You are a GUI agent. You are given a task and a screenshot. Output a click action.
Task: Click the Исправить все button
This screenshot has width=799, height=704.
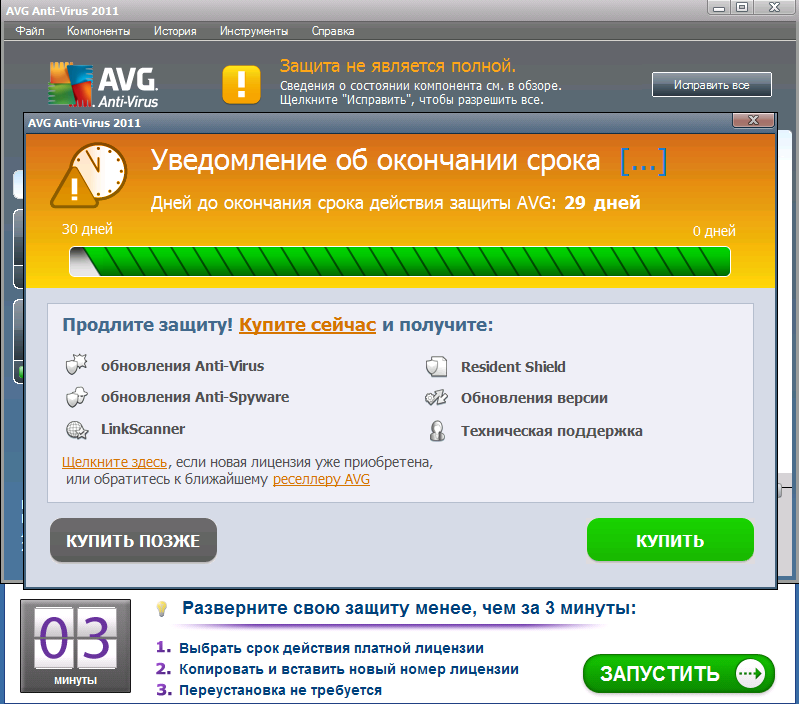(x=711, y=85)
